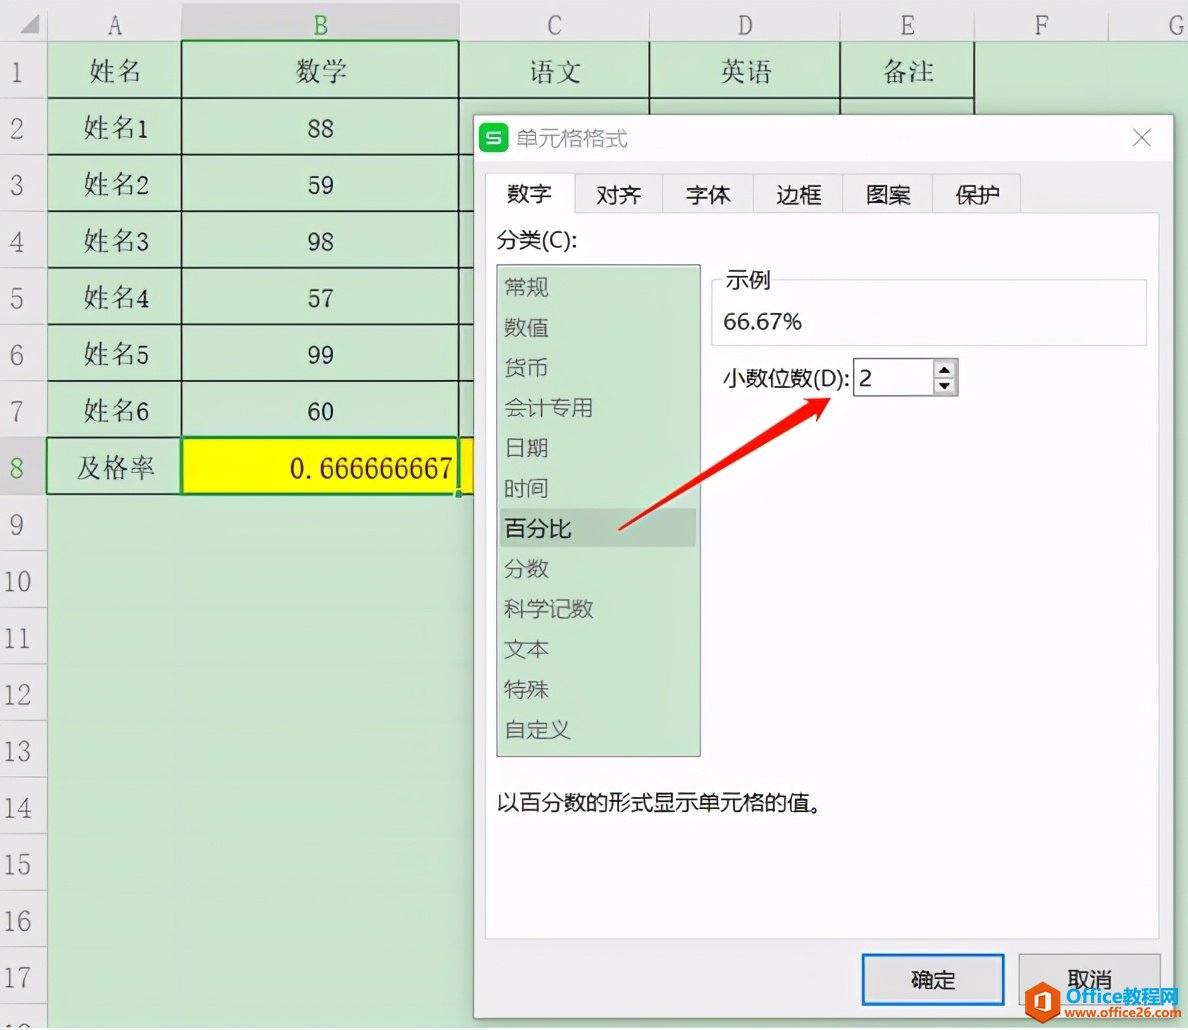Click the 小数位数 input field
This screenshot has height=1030, width=1188.
(x=894, y=377)
